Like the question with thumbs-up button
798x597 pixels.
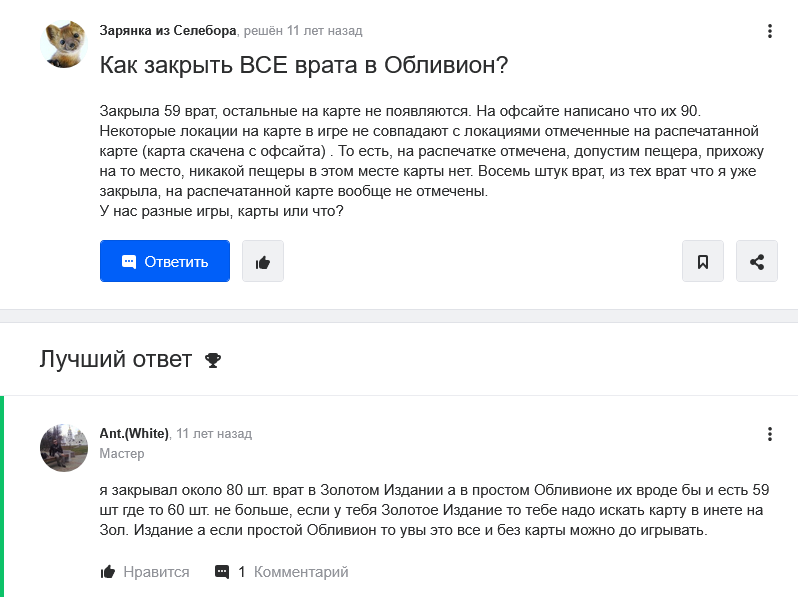tap(263, 261)
